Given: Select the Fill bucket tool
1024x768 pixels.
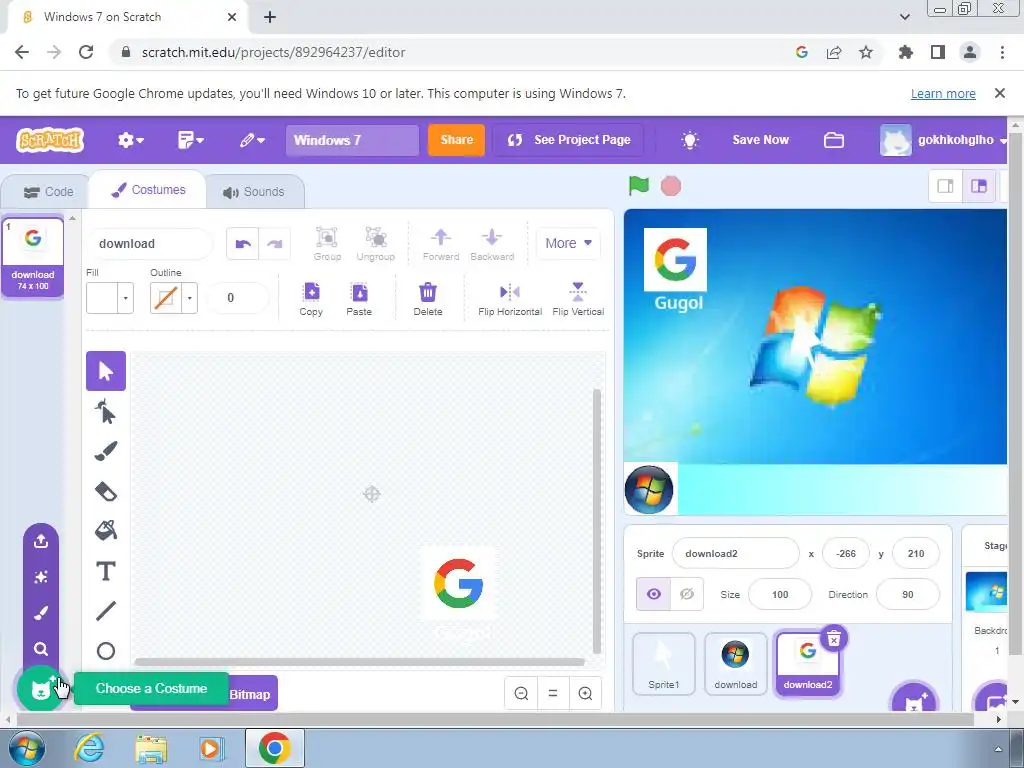Looking at the screenshot, I should pyautogui.click(x=106, y=530).
